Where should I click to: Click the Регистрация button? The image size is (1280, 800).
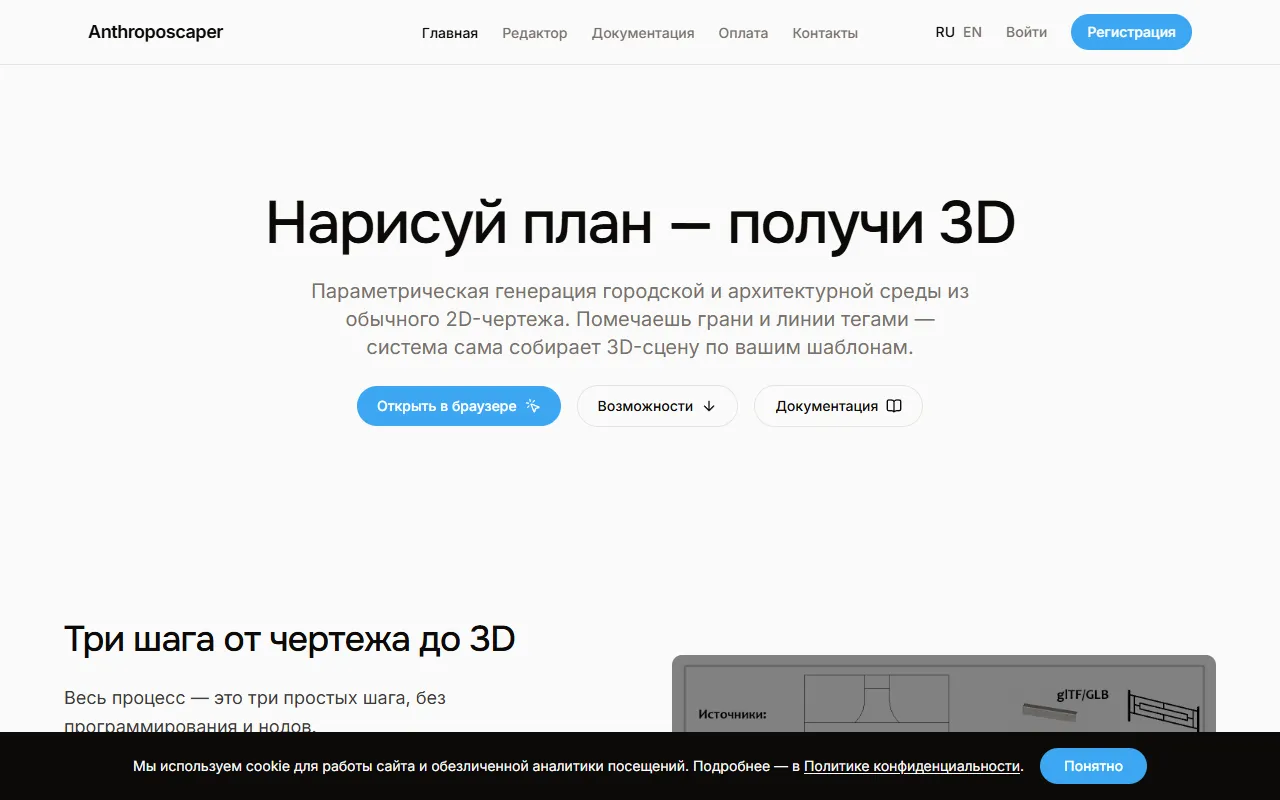[x=1131, y=32]
